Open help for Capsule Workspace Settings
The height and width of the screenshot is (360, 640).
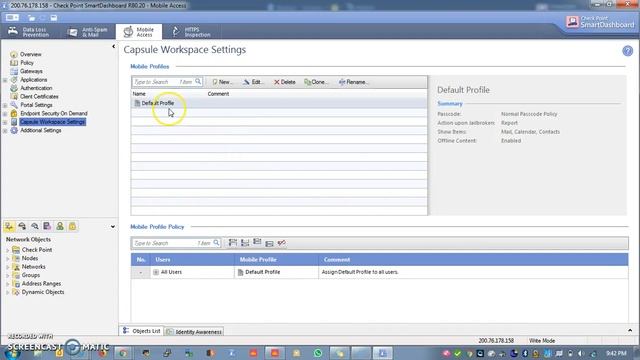pos(627,51)
